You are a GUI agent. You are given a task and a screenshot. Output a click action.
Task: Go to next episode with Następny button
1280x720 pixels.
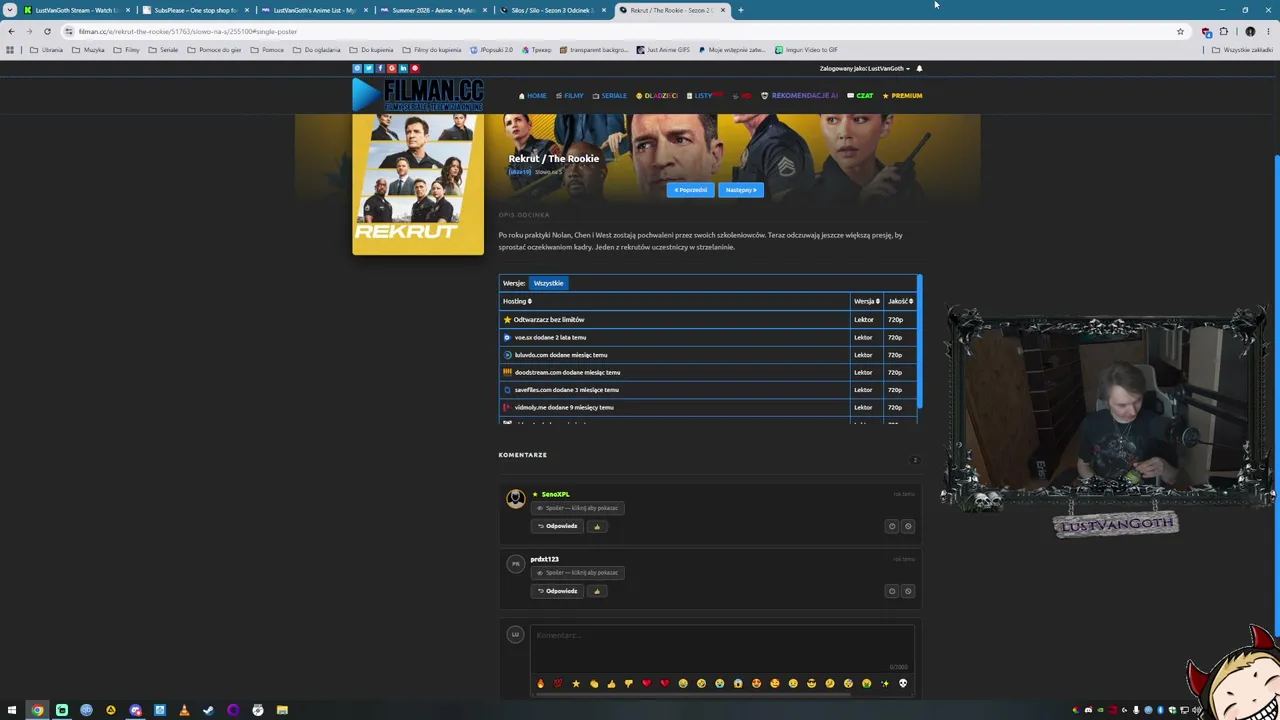coord(741,190)
